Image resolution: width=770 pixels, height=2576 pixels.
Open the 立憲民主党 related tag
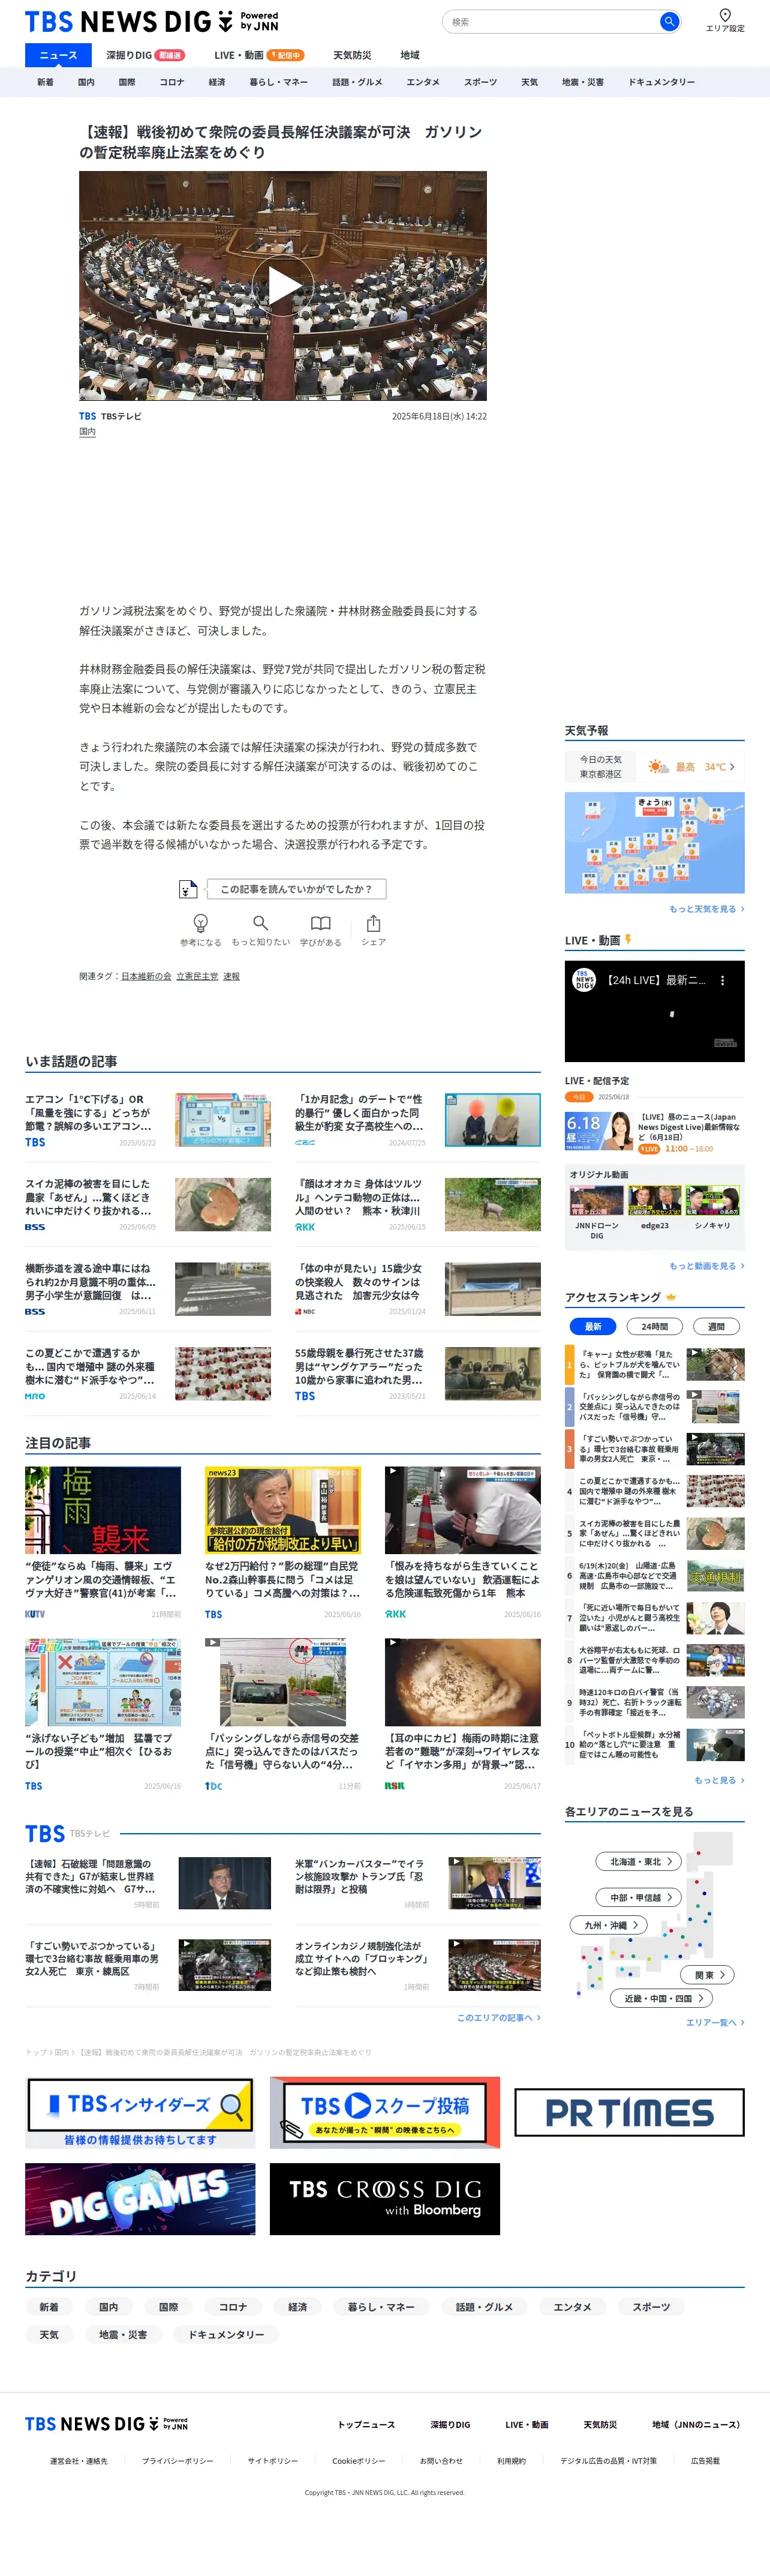[197, 976]
